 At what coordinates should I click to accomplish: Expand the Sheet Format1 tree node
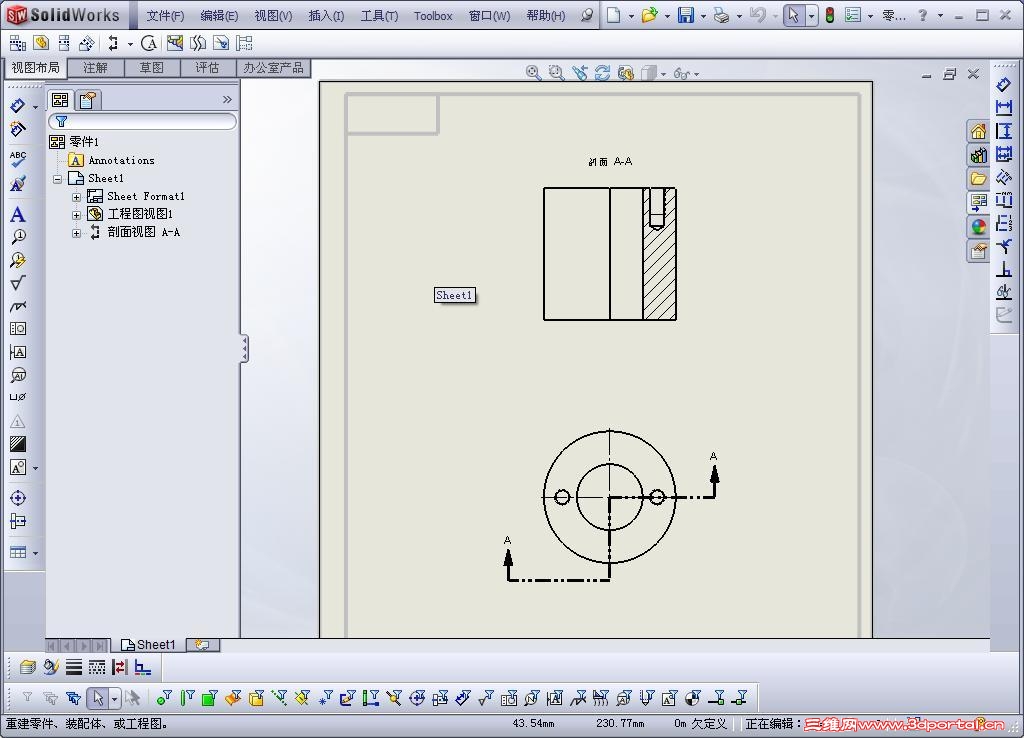click(x=76, y=197)
